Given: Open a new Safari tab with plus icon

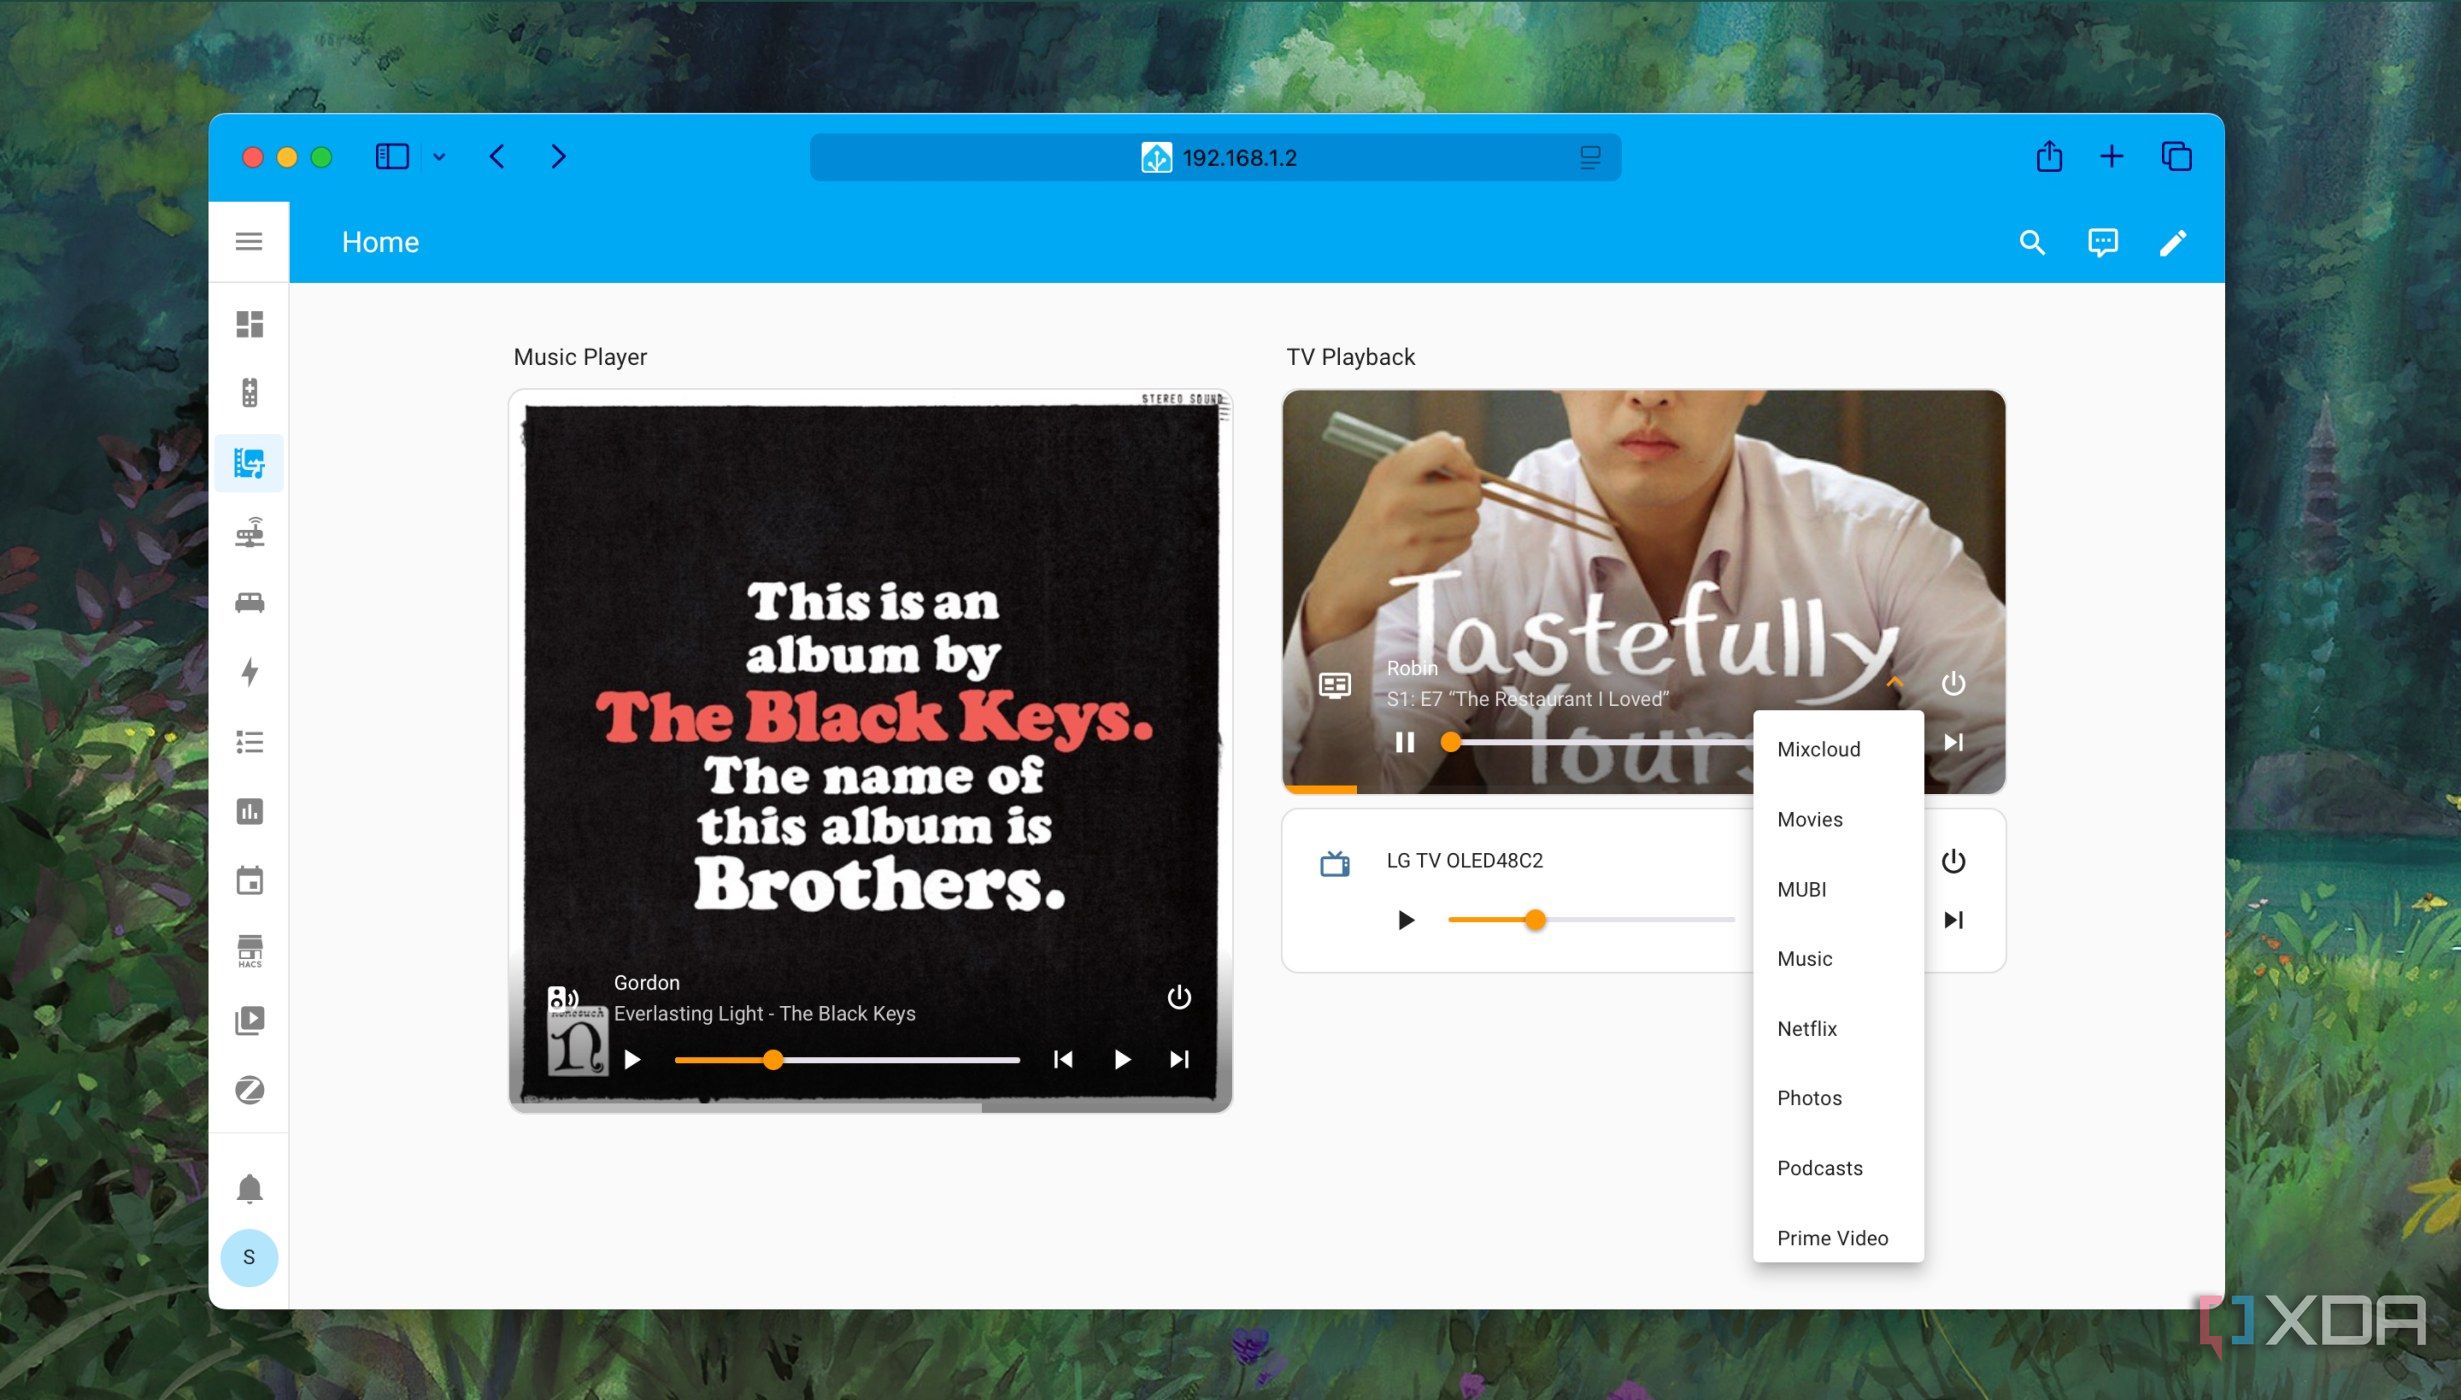Looking at the screenshot, I should click(2111, 157).
